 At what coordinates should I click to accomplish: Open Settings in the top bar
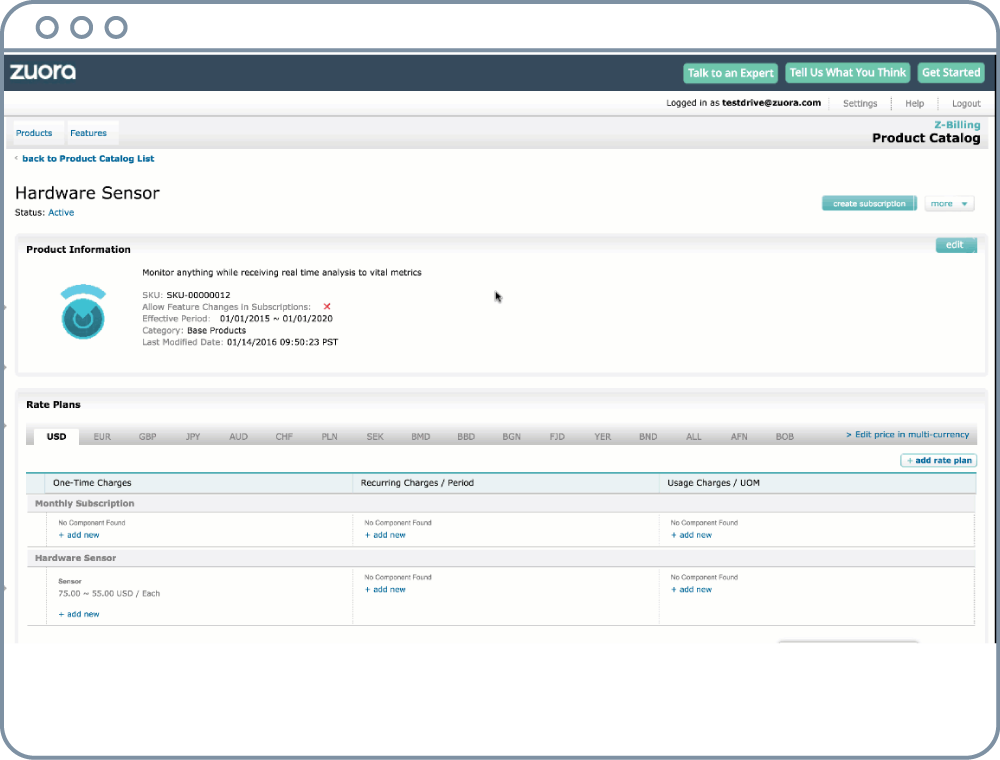860,103
